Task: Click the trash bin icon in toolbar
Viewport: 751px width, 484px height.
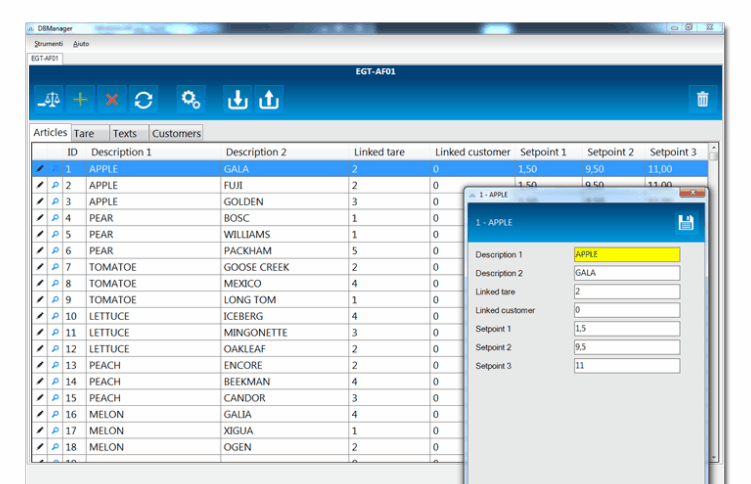Action: tap(703, 99)
